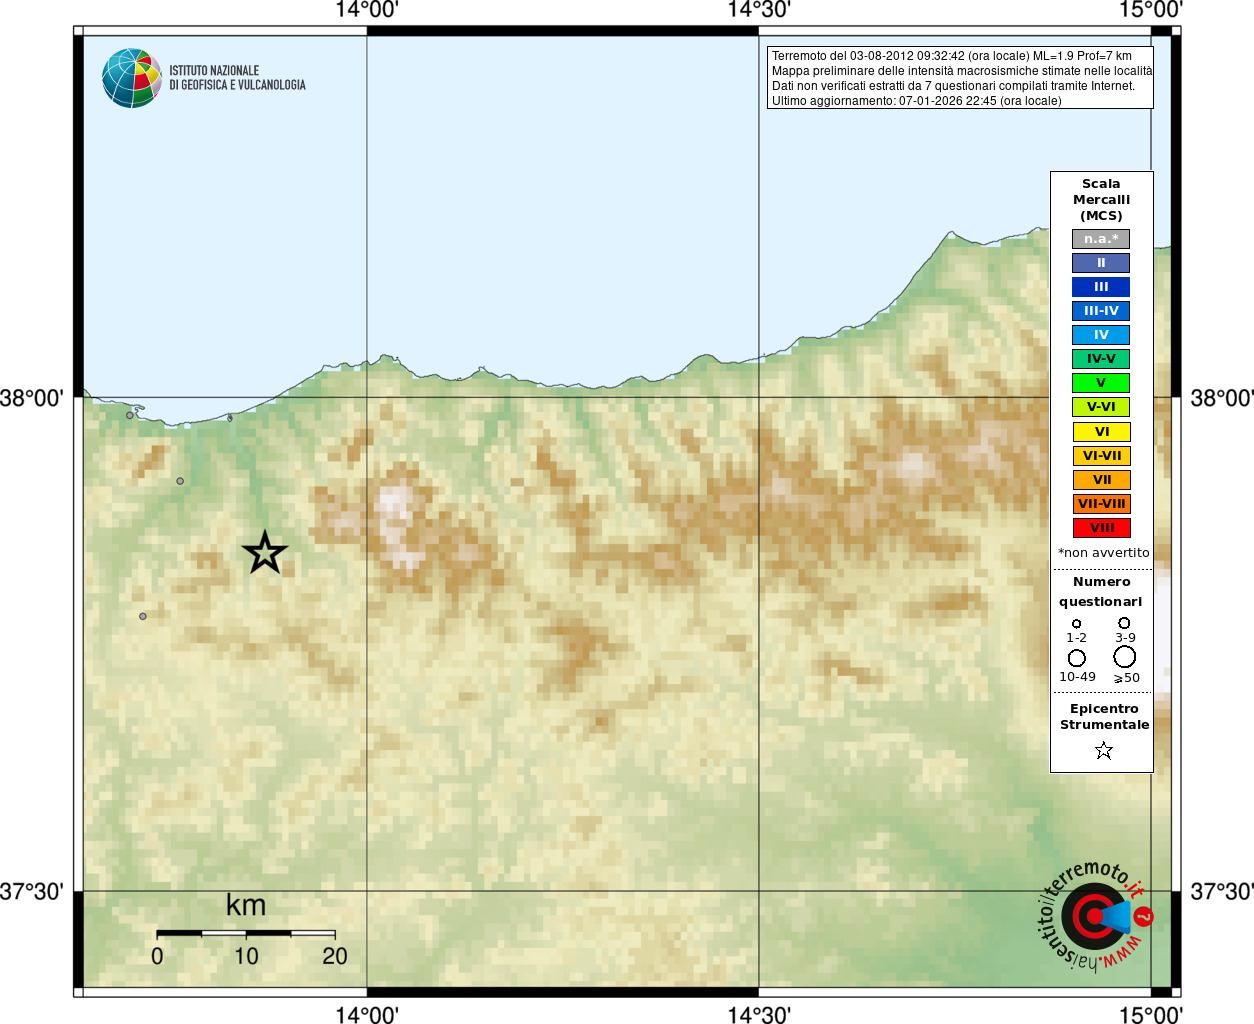The width and height of the screenshot is (1254, 1024).
Task: Click the km scale bar
Action: (246, 933)
